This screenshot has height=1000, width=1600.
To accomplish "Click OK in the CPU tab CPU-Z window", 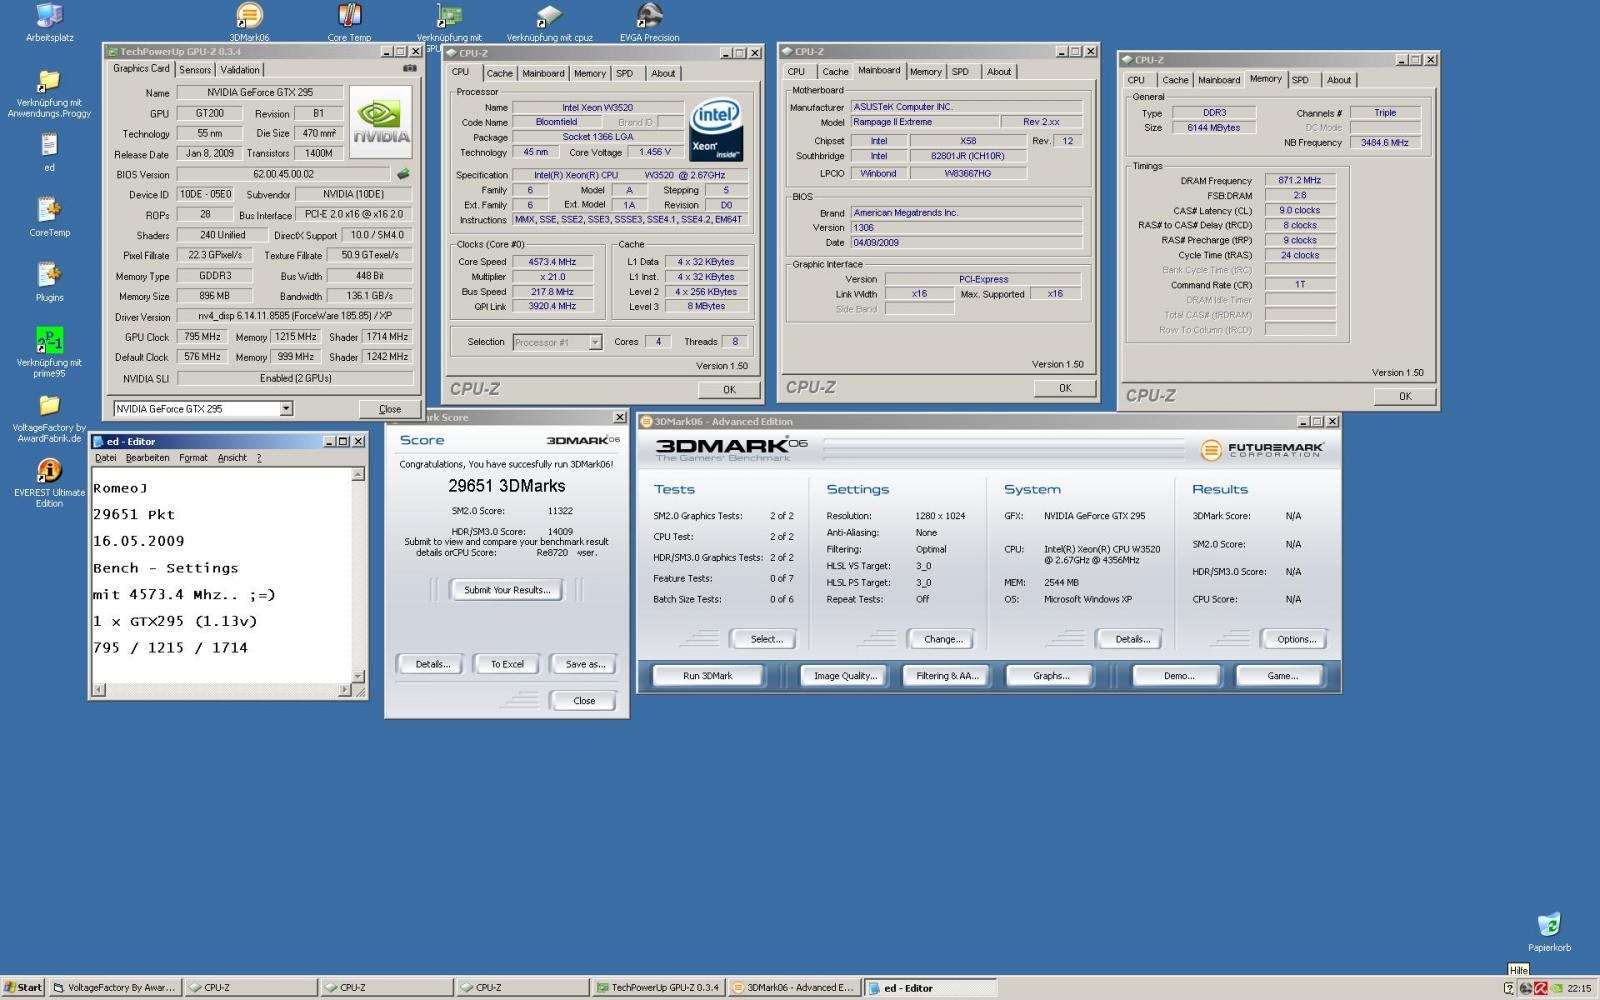I will tap(729, 390).
